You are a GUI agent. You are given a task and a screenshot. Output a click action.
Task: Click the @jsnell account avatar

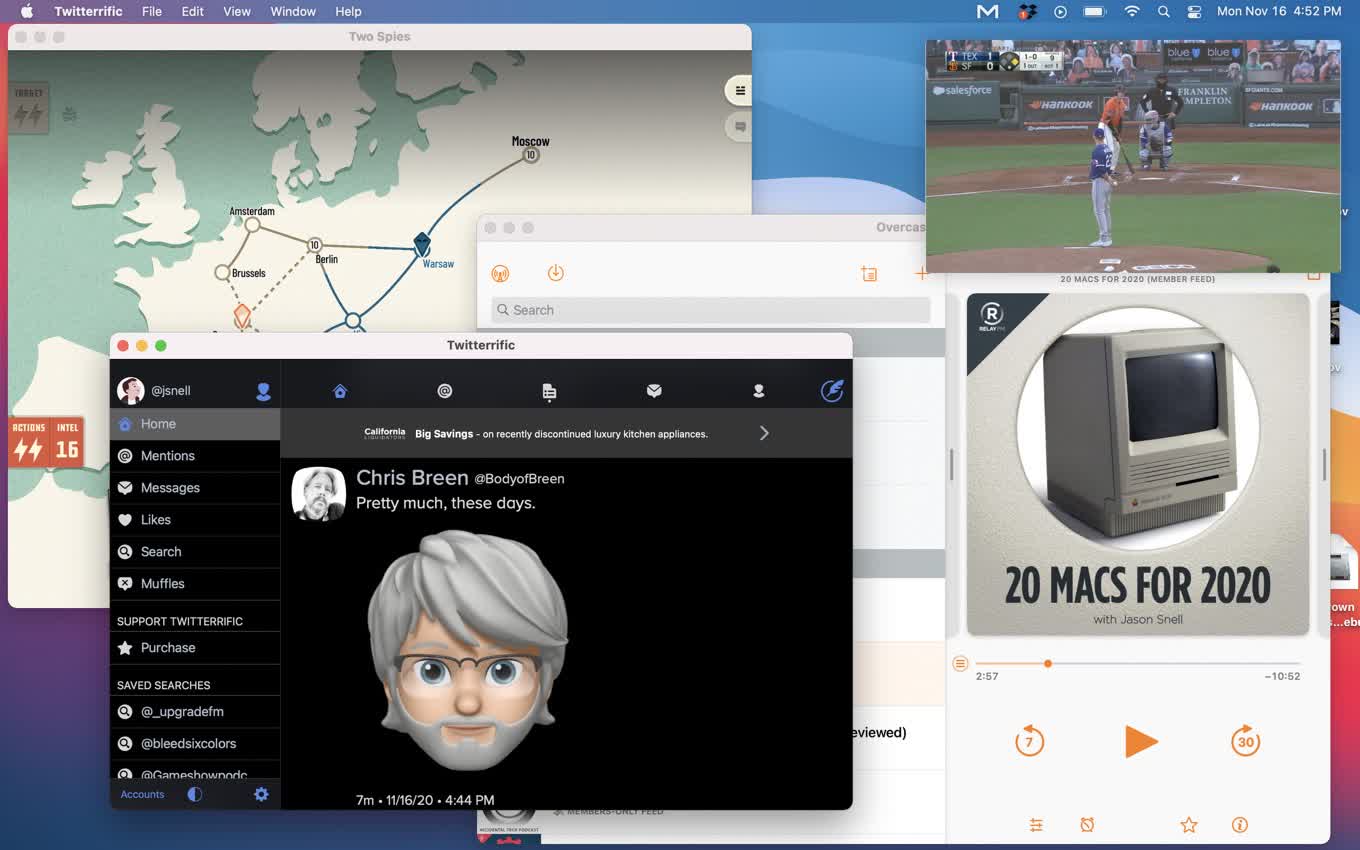131,391
